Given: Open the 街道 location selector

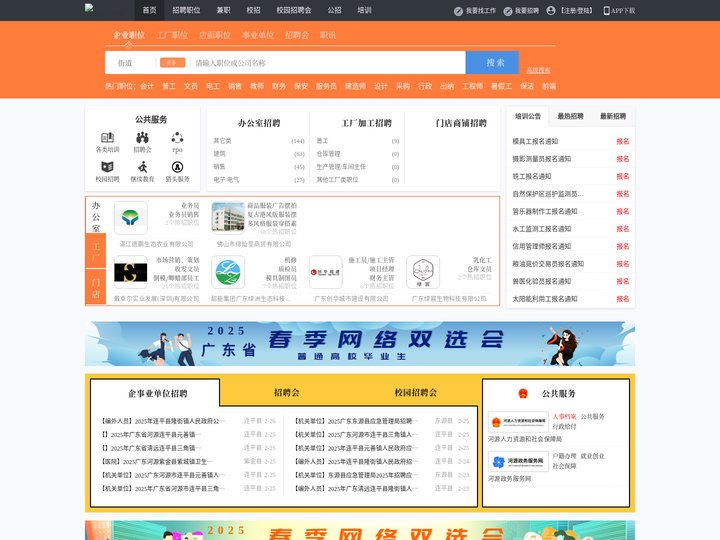Looking at the screenshot, I should coord(125,63).
